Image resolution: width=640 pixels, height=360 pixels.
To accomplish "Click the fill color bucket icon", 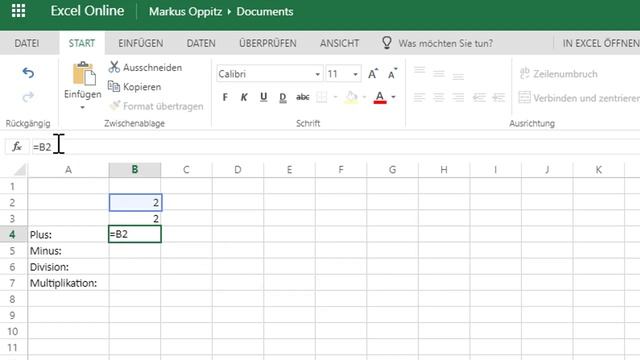I will (351, 97).
